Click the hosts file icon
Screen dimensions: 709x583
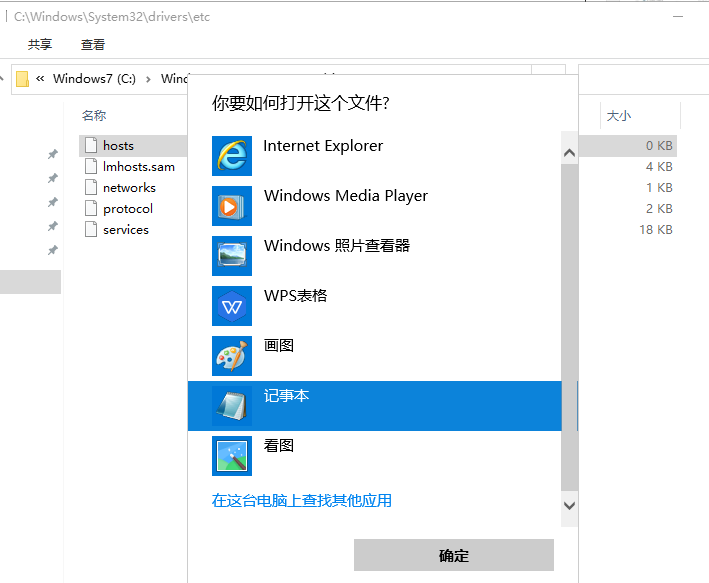click(91, 146)
